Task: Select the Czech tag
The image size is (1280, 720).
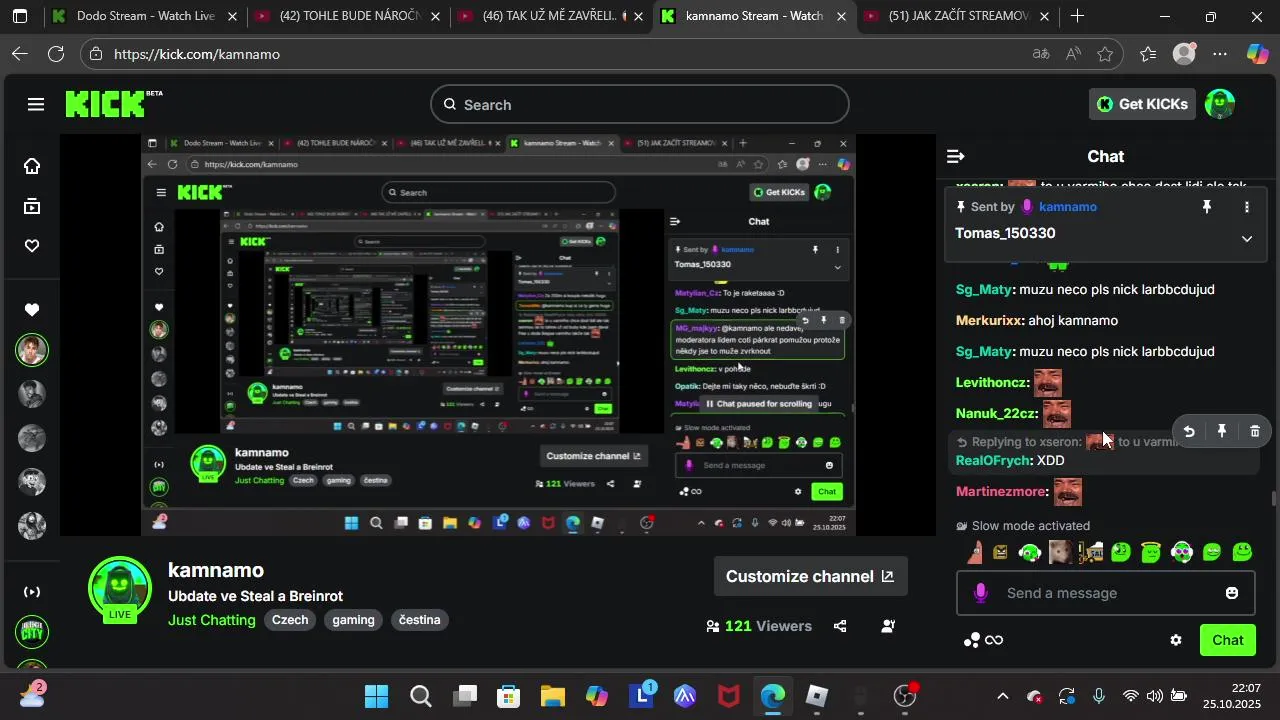Action: pos(290,620)
